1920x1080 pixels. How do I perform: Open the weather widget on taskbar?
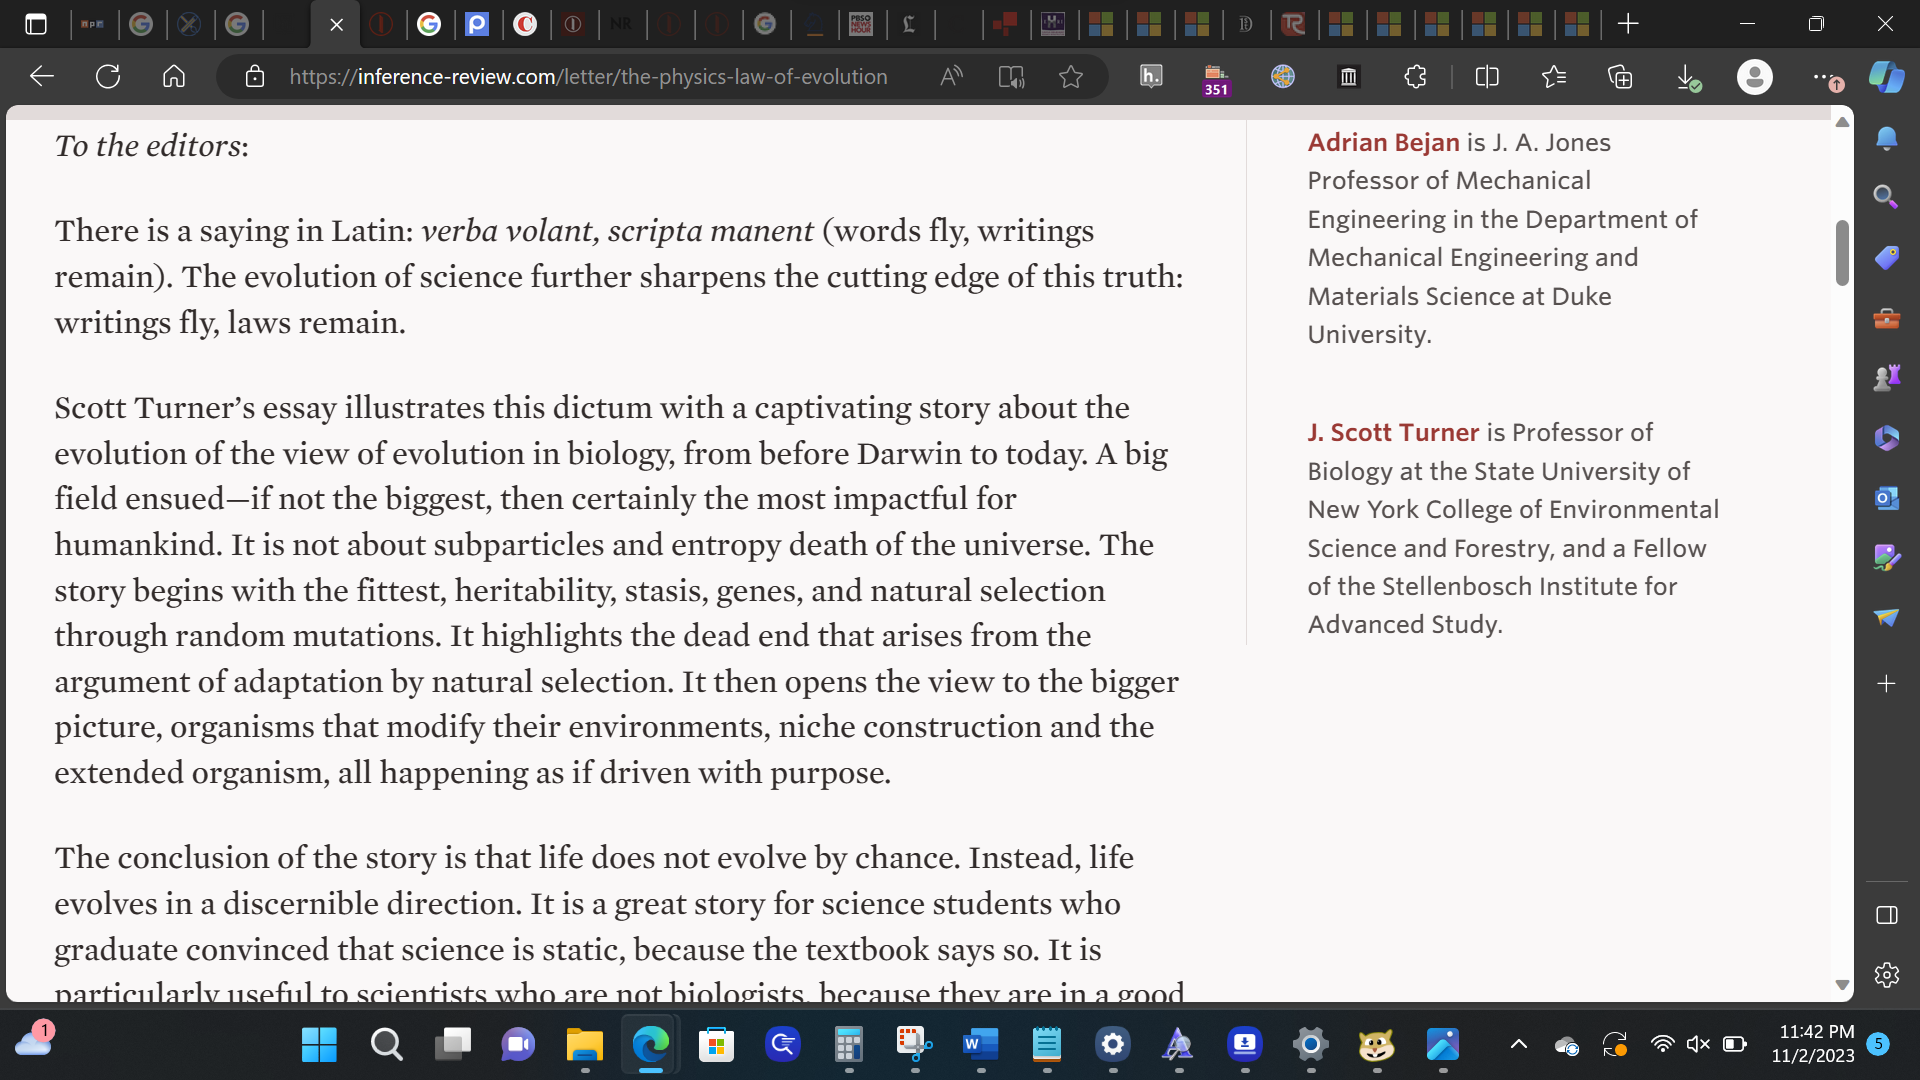[35, 1040]
